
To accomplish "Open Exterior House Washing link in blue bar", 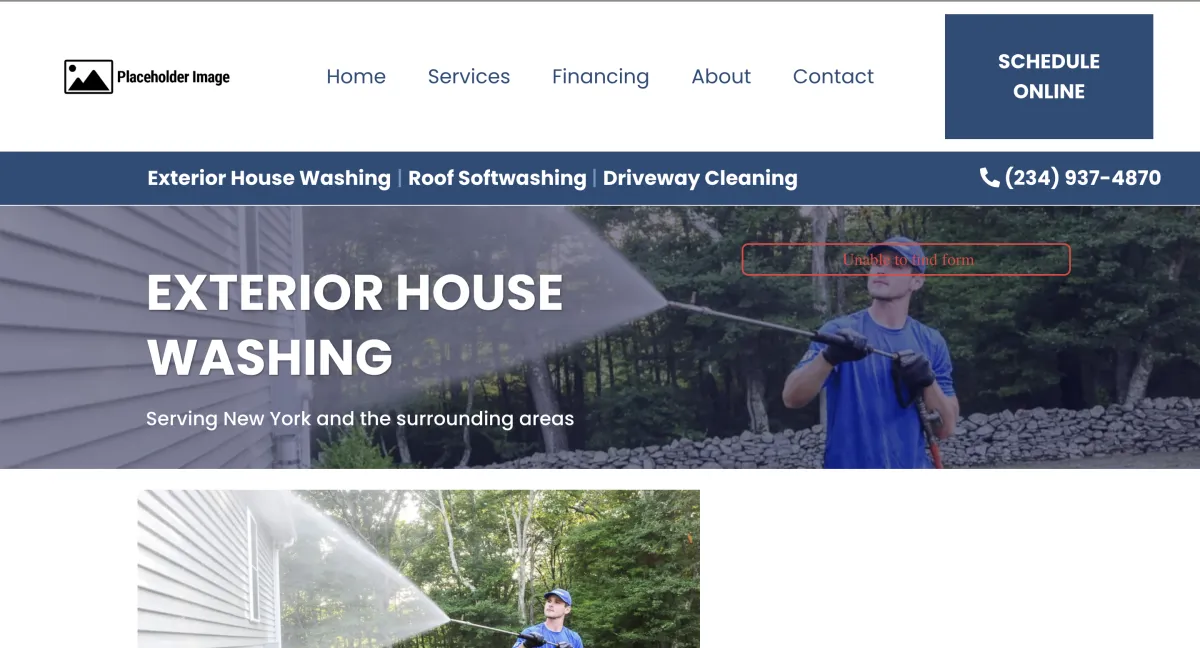I will click(269, 178).
